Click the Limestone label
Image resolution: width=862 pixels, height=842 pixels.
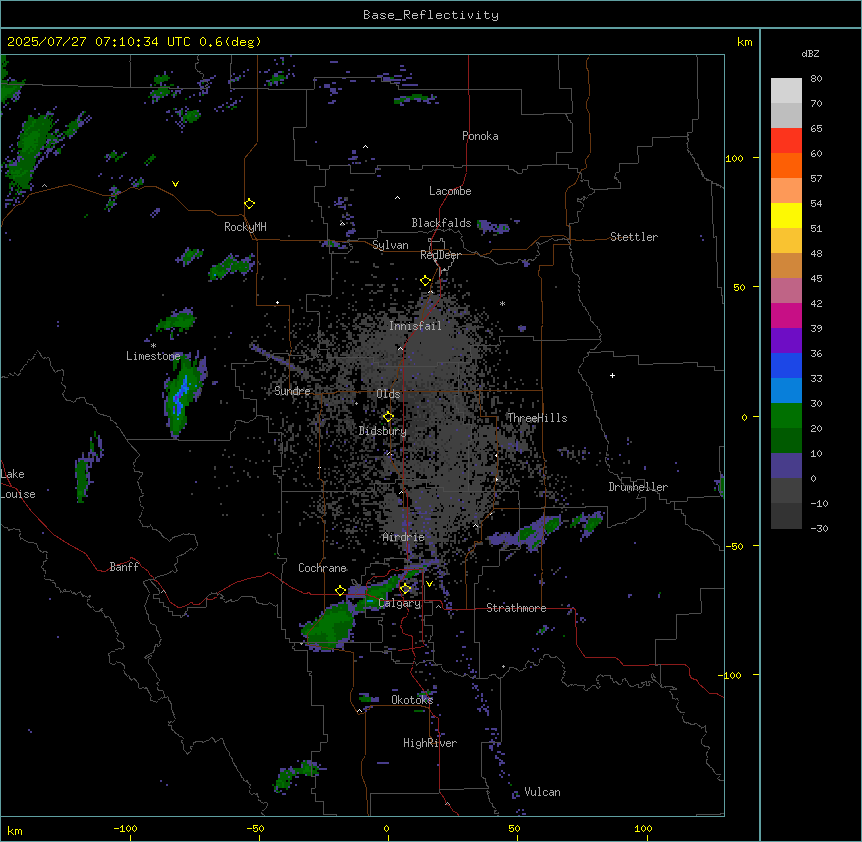[153, 356]
